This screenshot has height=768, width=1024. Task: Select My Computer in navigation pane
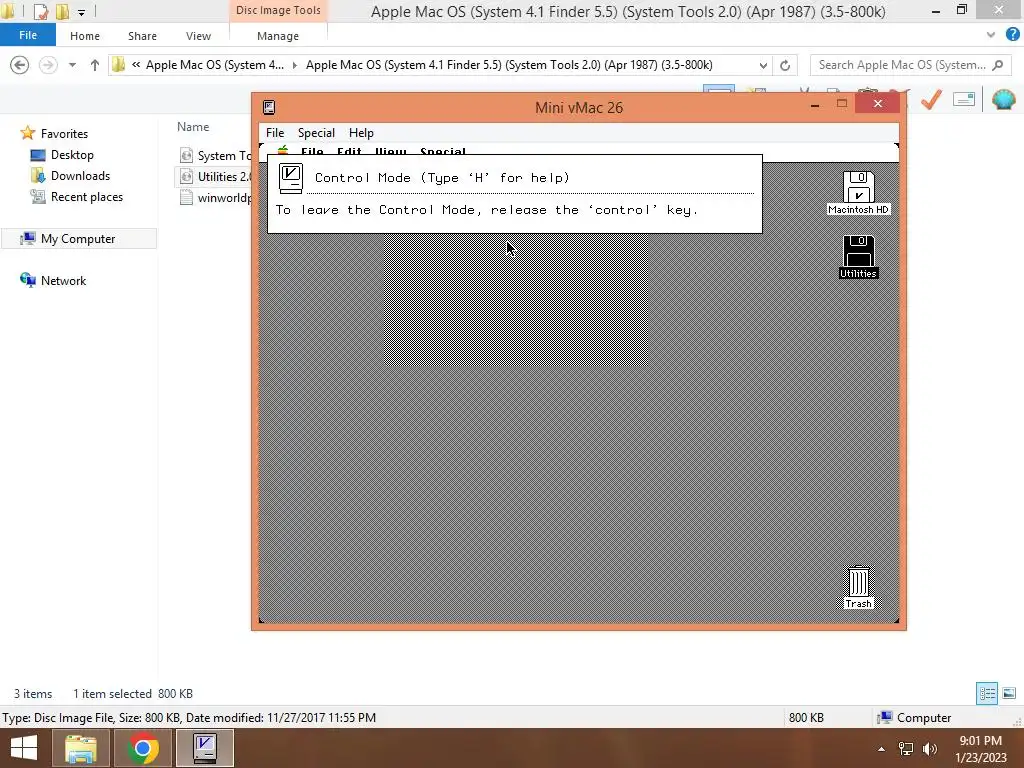pyautogui.click(x=78, y=239)
